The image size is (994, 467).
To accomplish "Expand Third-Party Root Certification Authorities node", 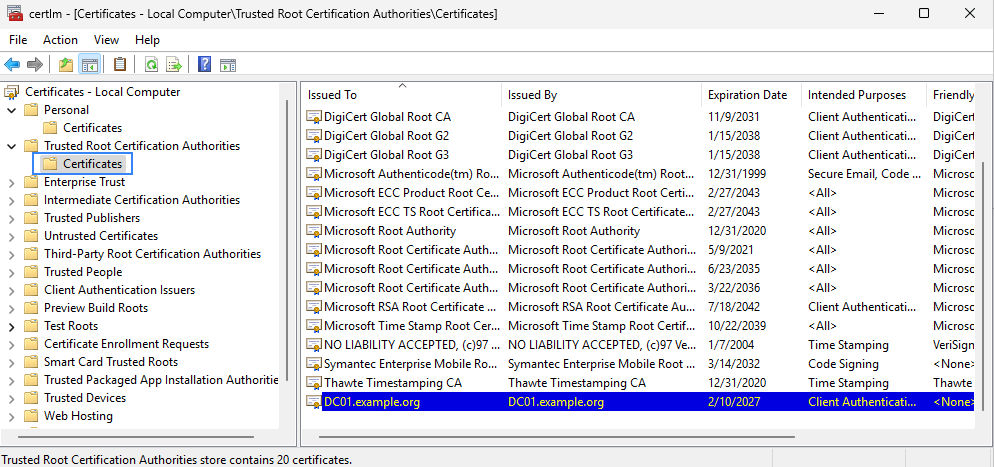I will point(11,254).
